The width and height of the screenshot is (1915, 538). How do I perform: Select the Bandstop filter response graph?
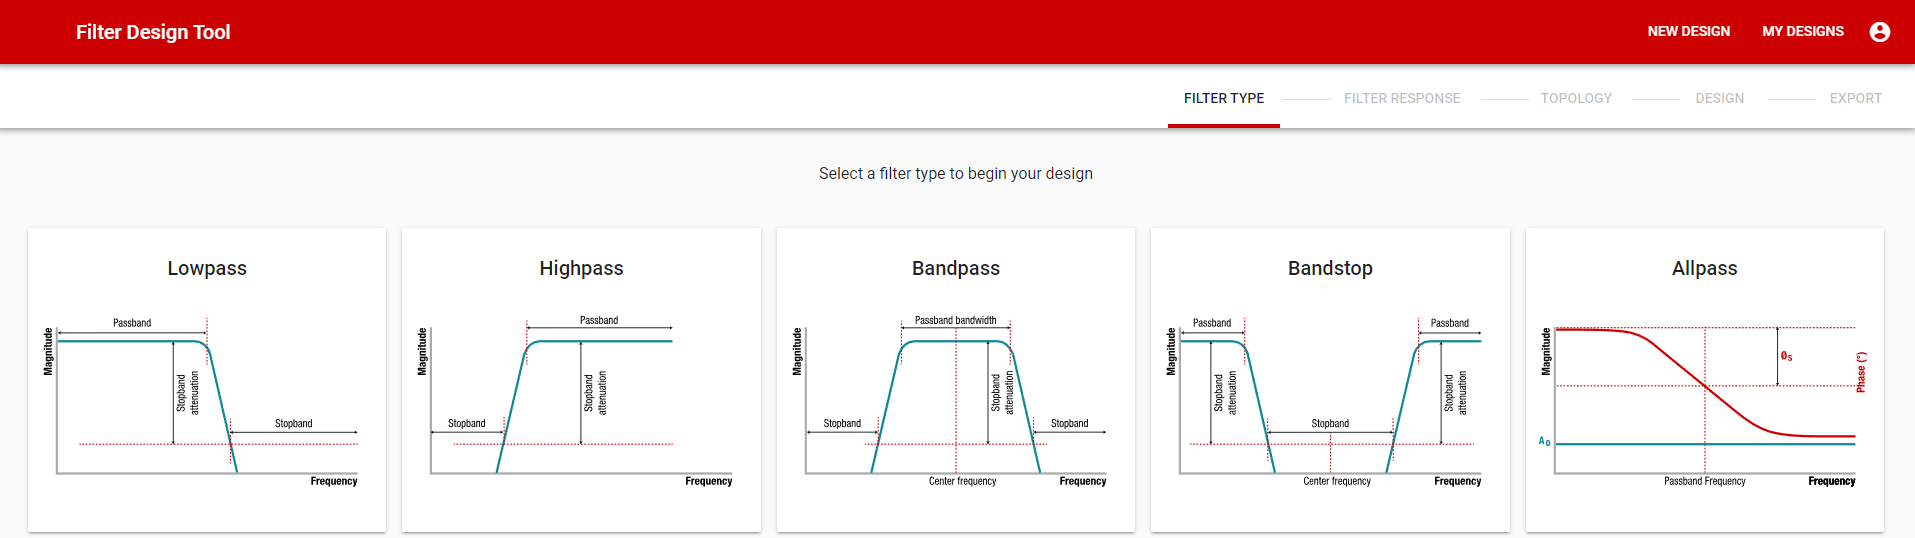pos(1329,400)
